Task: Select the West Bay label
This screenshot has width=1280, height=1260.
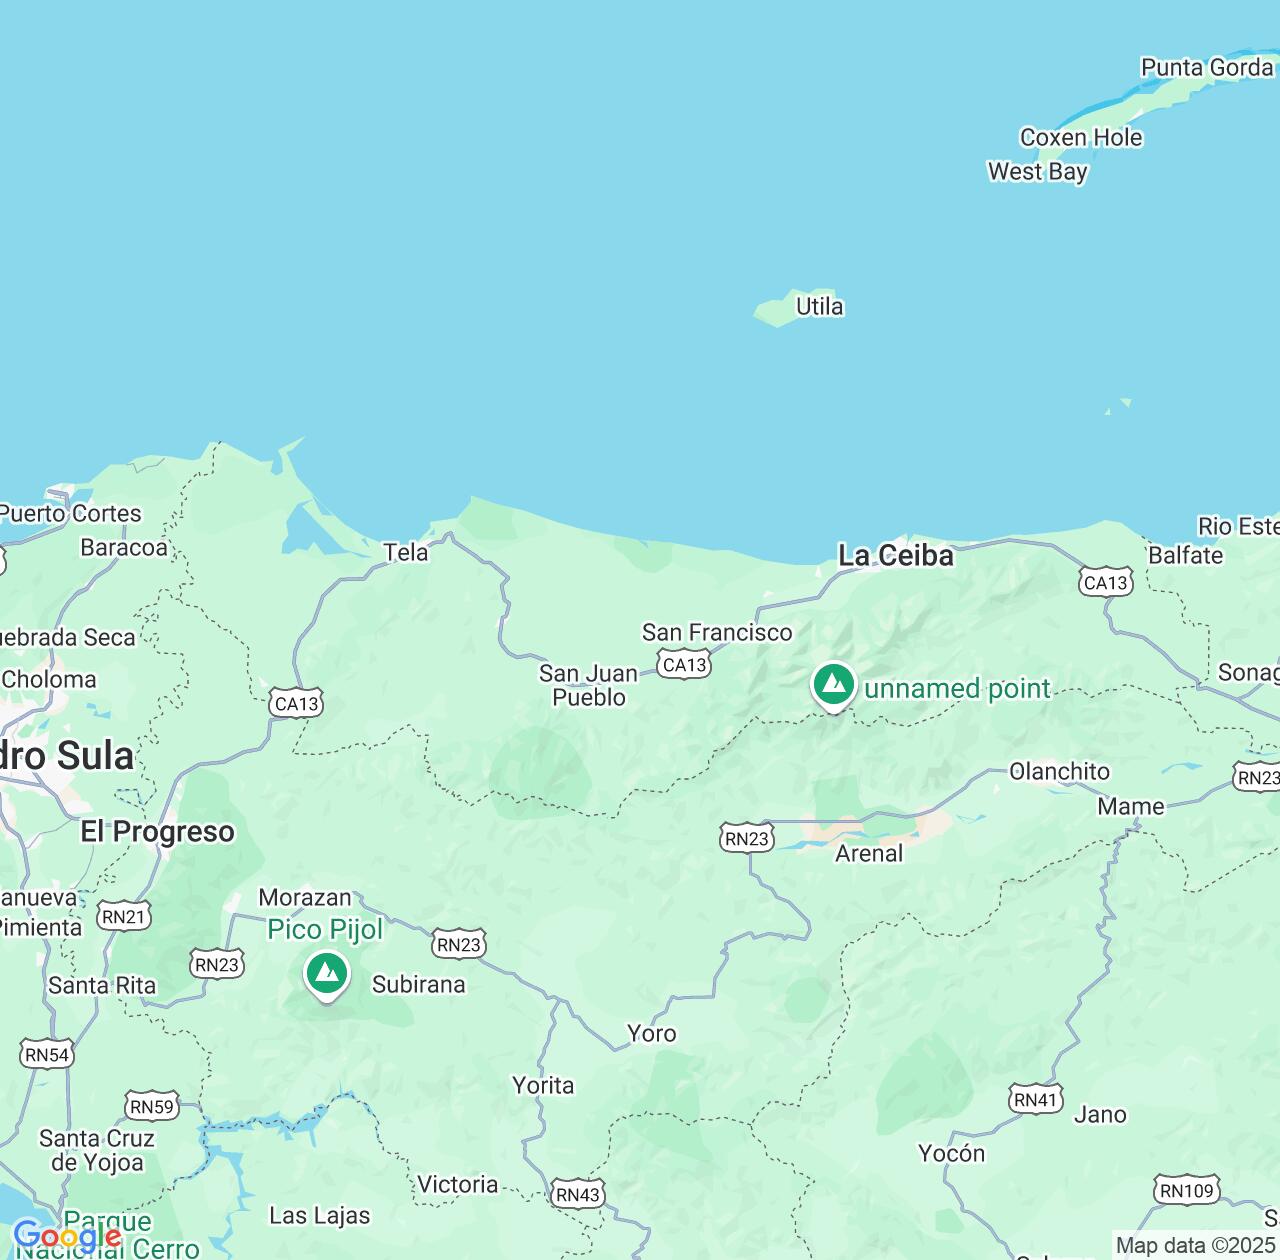Action: click(x=1037, y=171)
